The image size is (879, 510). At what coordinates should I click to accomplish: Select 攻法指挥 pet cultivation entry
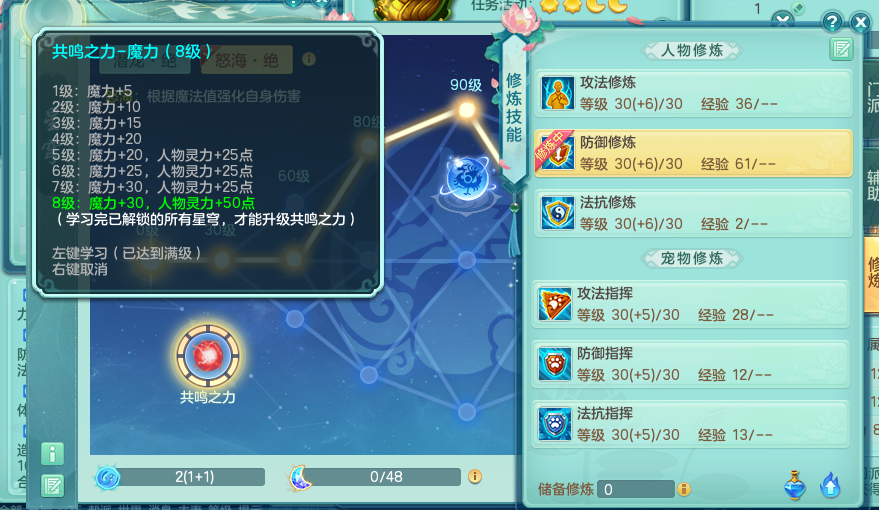click(691, 304)
